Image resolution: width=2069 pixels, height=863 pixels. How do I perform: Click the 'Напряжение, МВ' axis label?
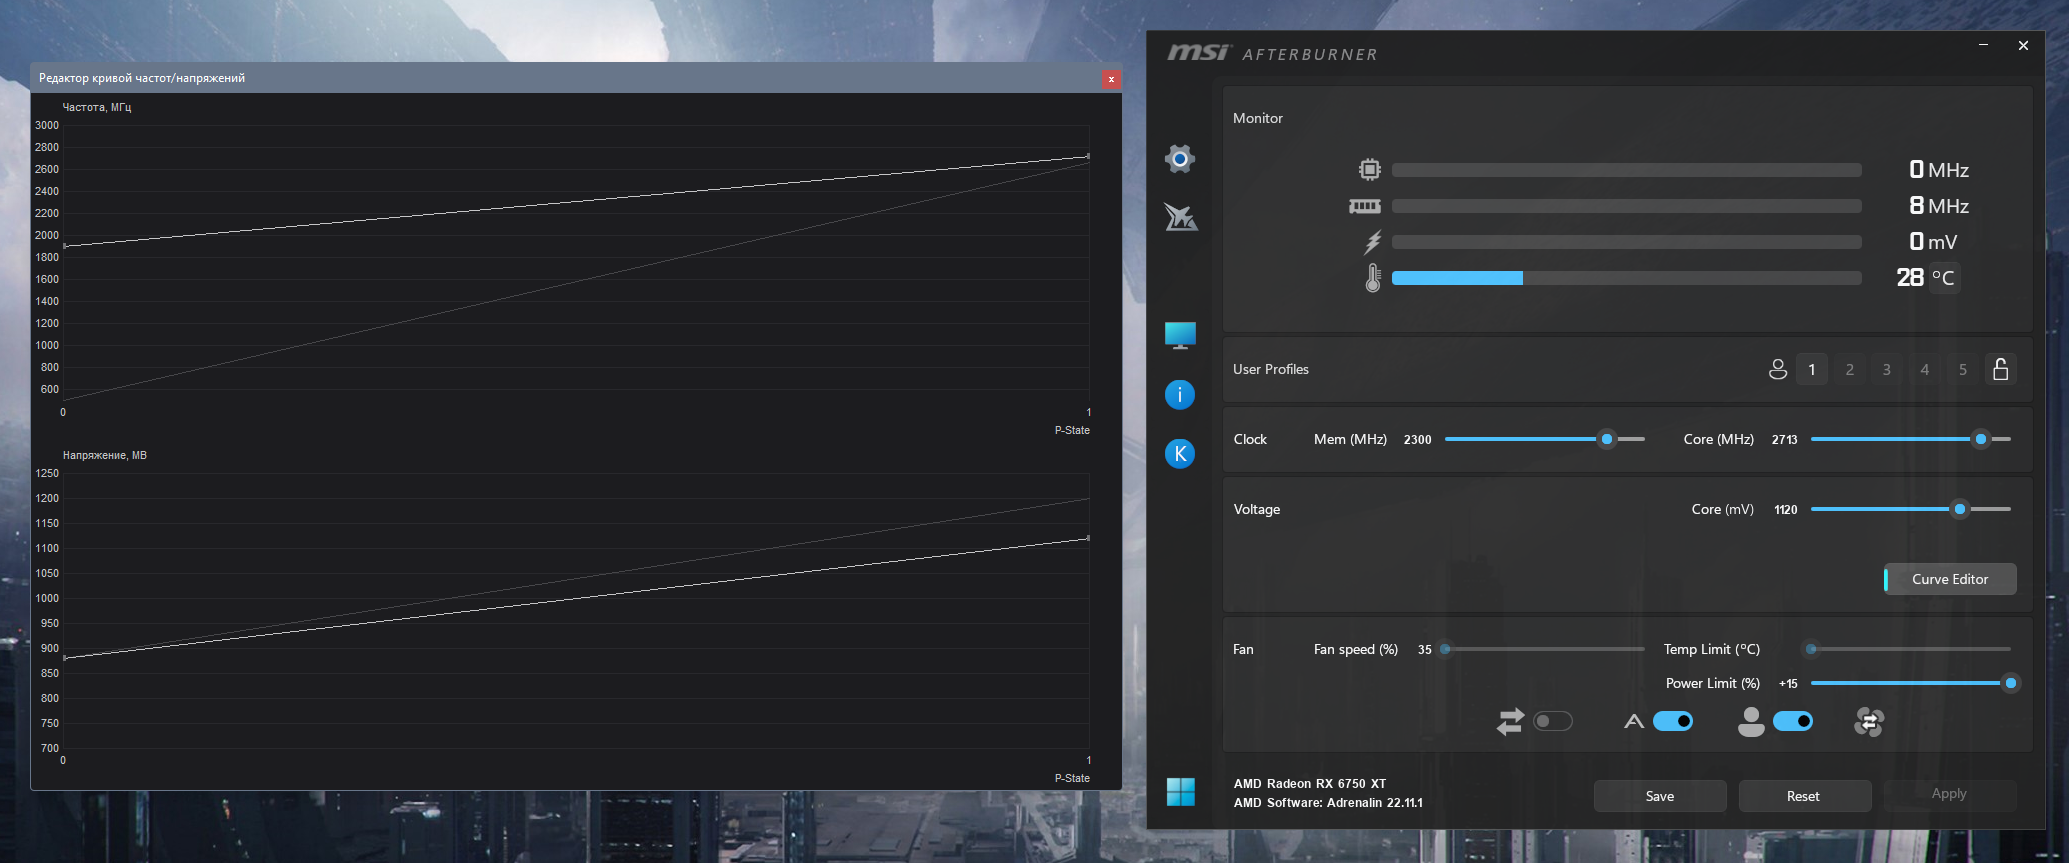[x=105, y=455]
